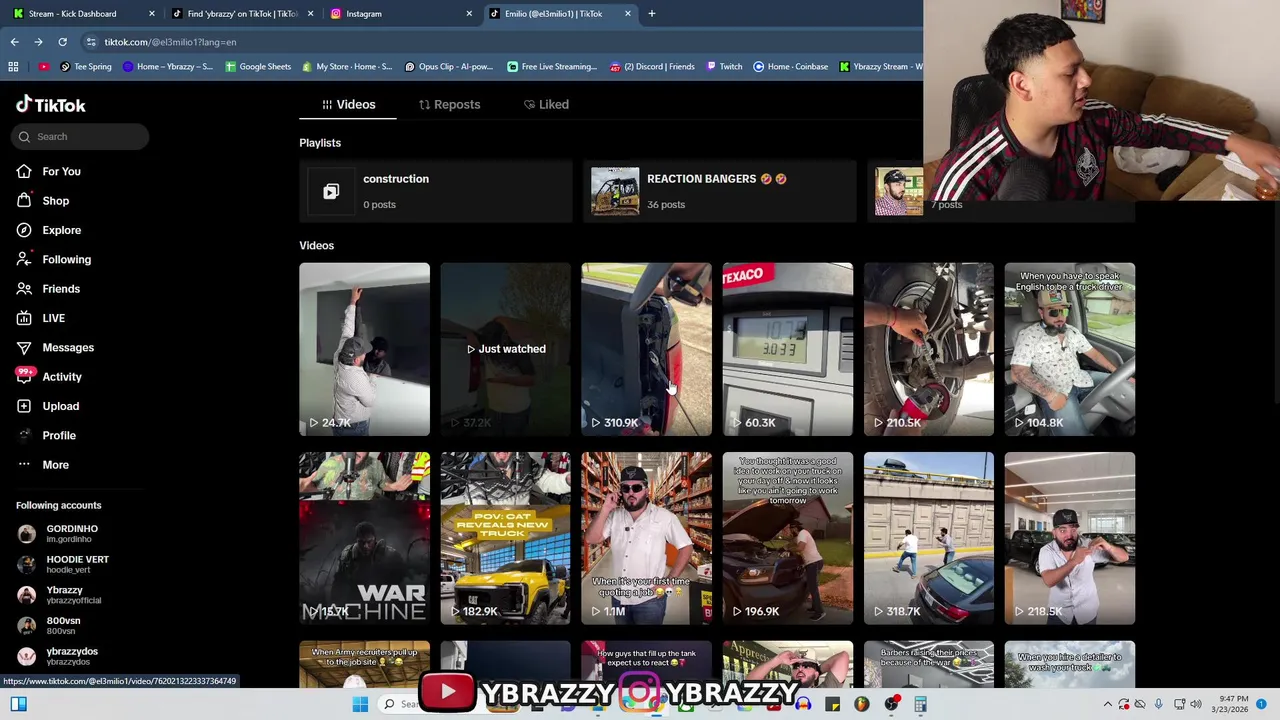
Task: Open the construction playlist
Action: [435, 191]
